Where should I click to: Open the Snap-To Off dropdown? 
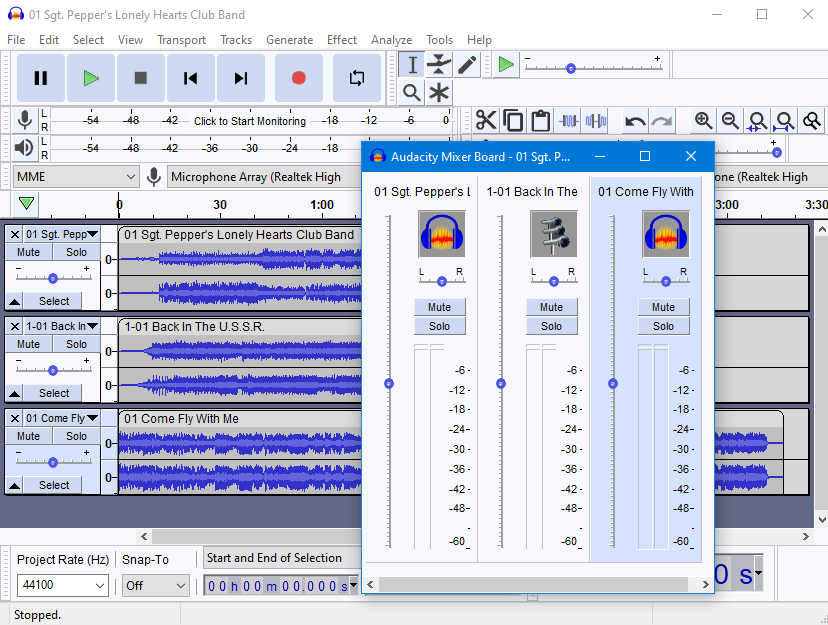click(x=155, y=585)
